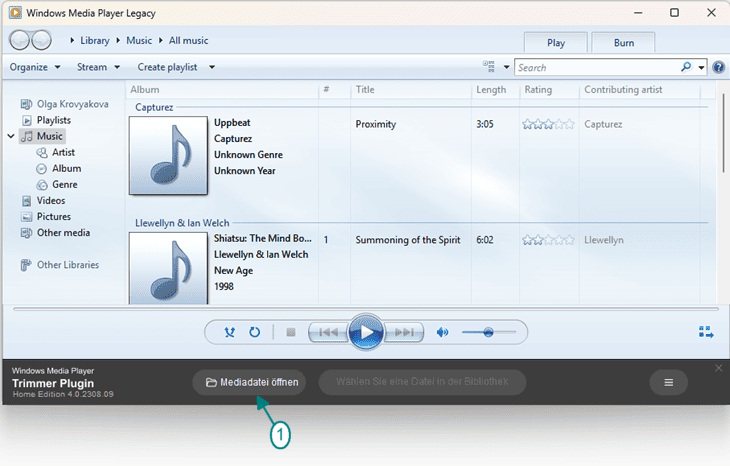
Task: Click Create playlist
Action: [167, 67]
